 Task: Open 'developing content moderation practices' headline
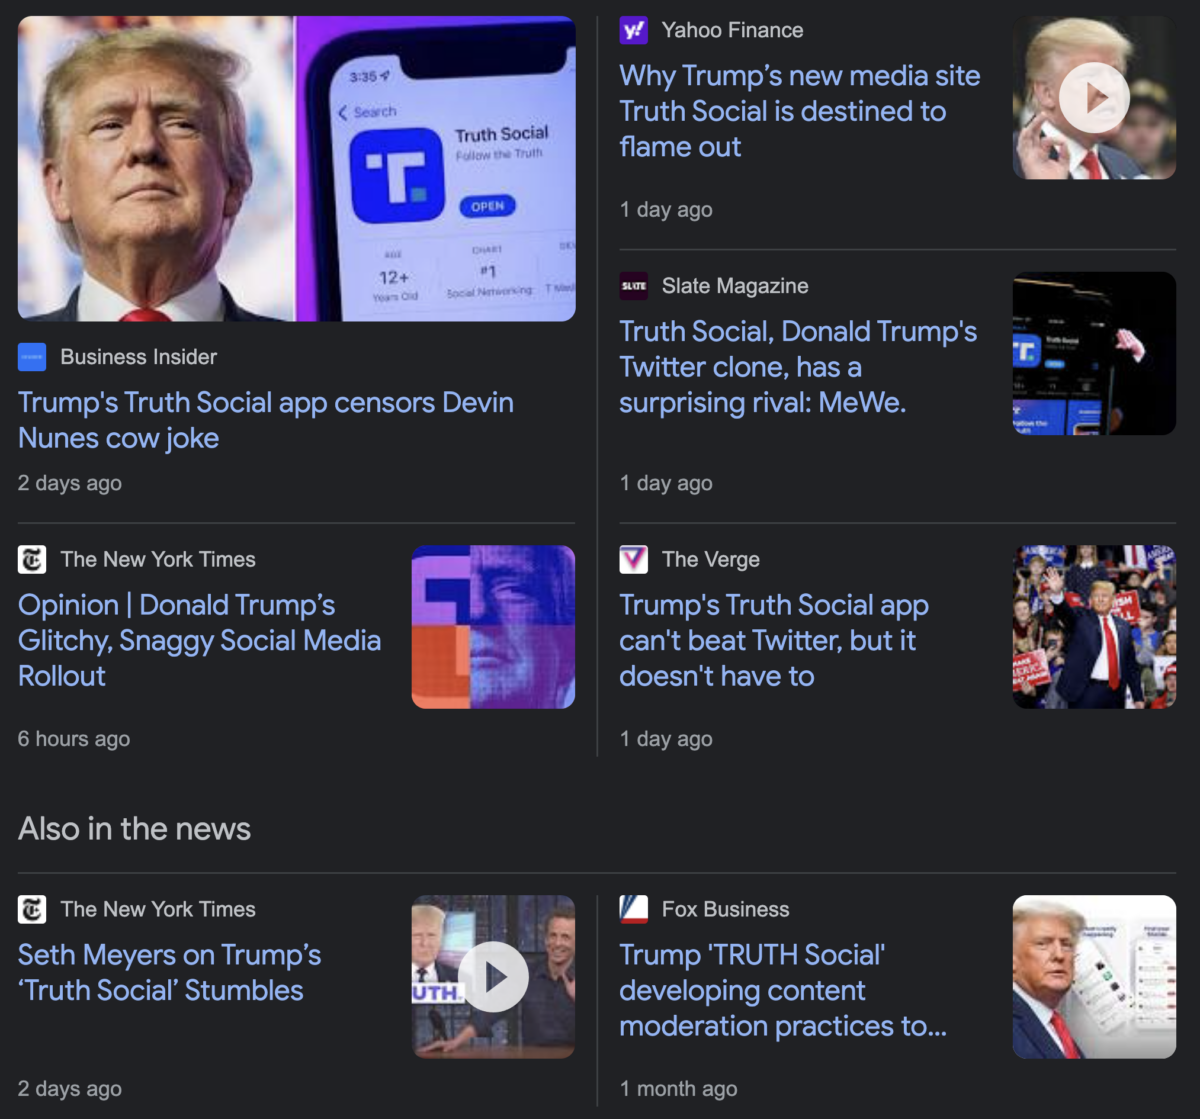782,990
